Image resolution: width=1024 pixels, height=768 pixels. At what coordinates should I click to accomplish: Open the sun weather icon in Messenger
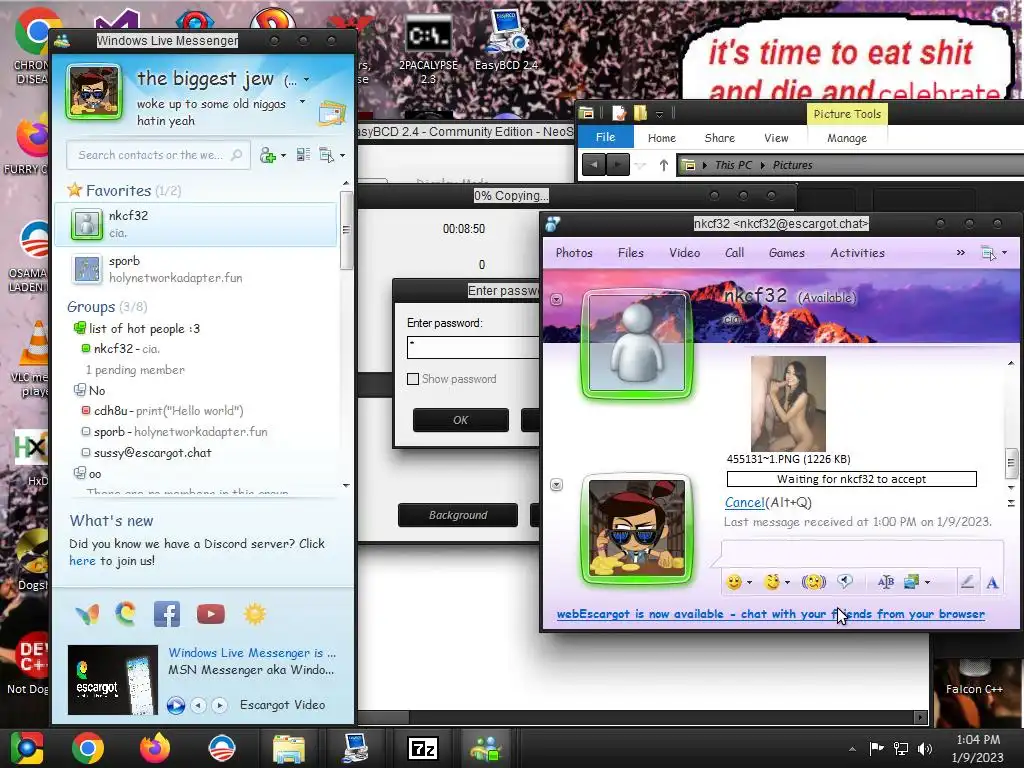255,614
